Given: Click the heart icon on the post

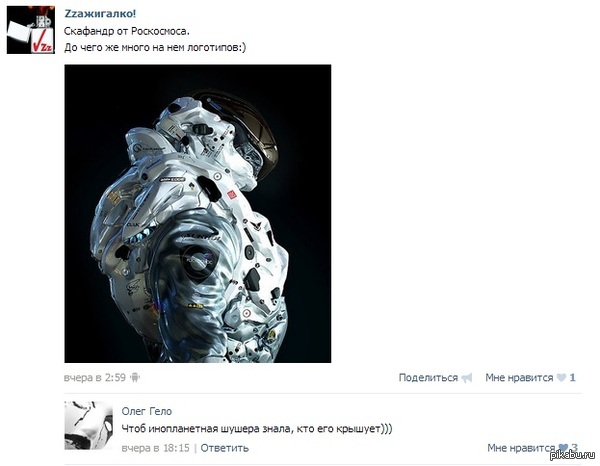Looking at the screenshot, I should (561, 378).
